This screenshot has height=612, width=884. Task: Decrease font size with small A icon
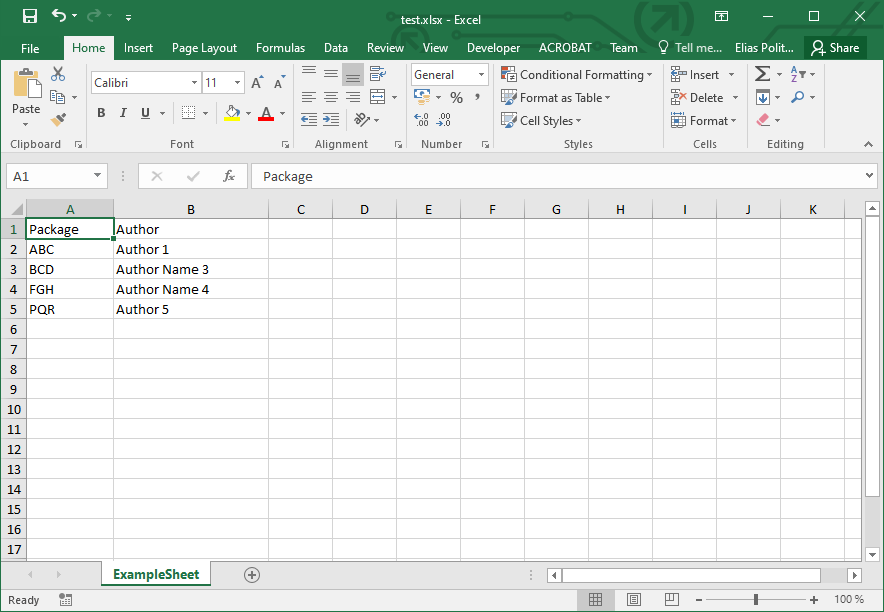click(279, 83)
